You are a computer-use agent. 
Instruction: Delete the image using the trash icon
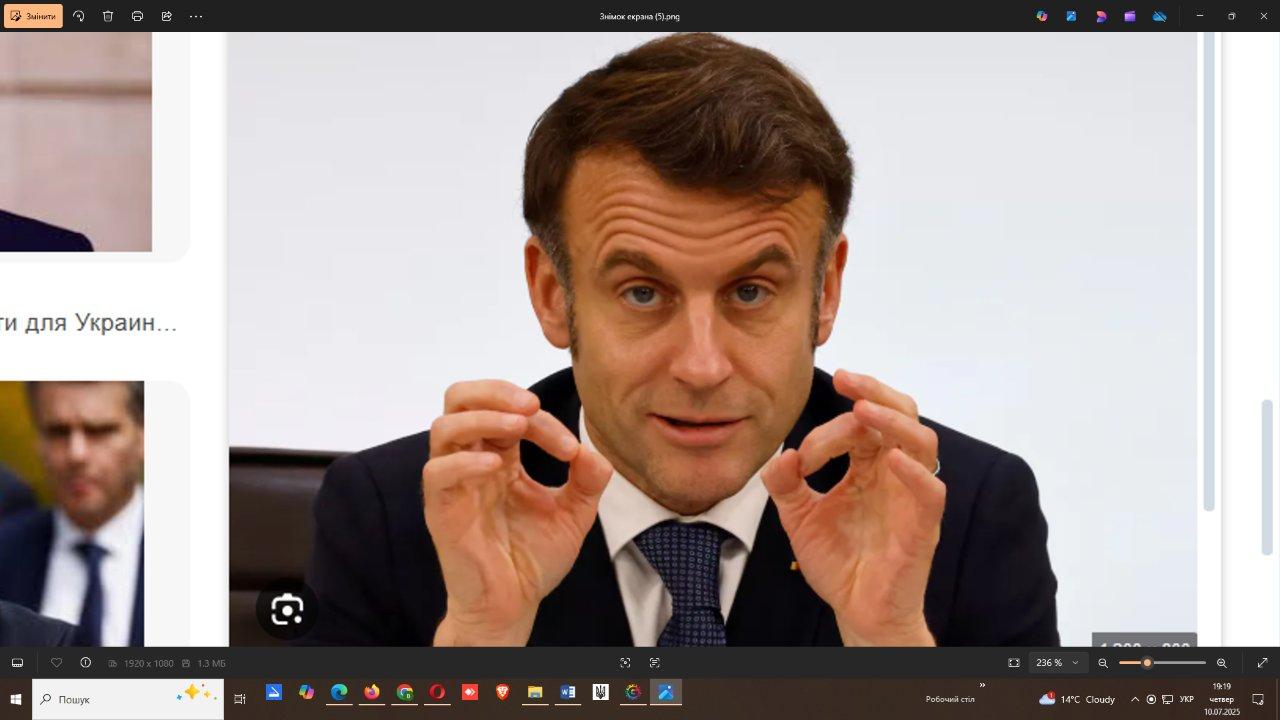tap(108, 16)
